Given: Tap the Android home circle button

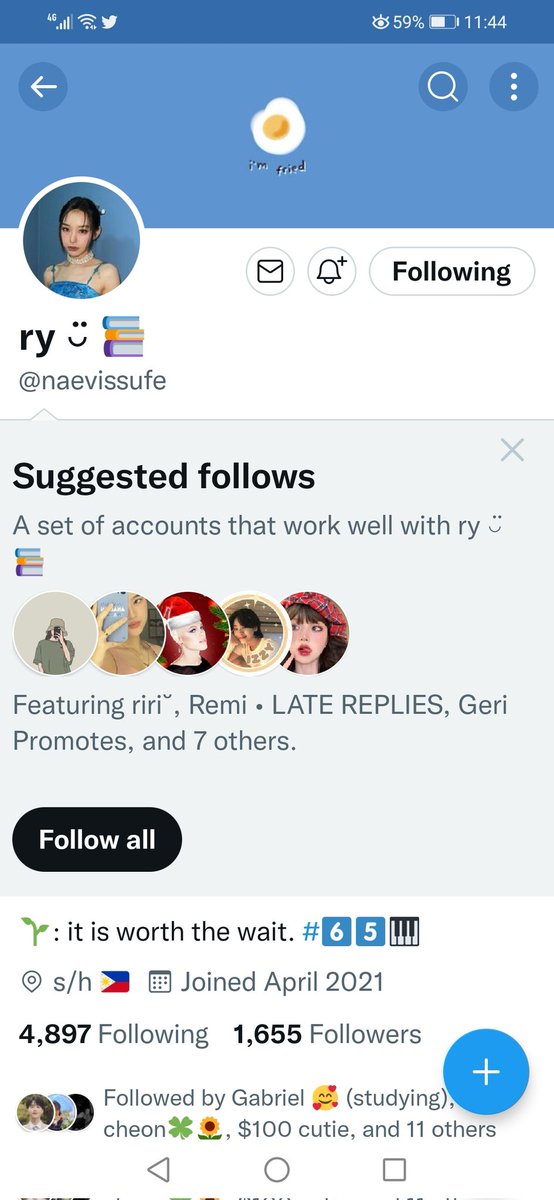Looking at the screenshot, I should pos(277,1170).
